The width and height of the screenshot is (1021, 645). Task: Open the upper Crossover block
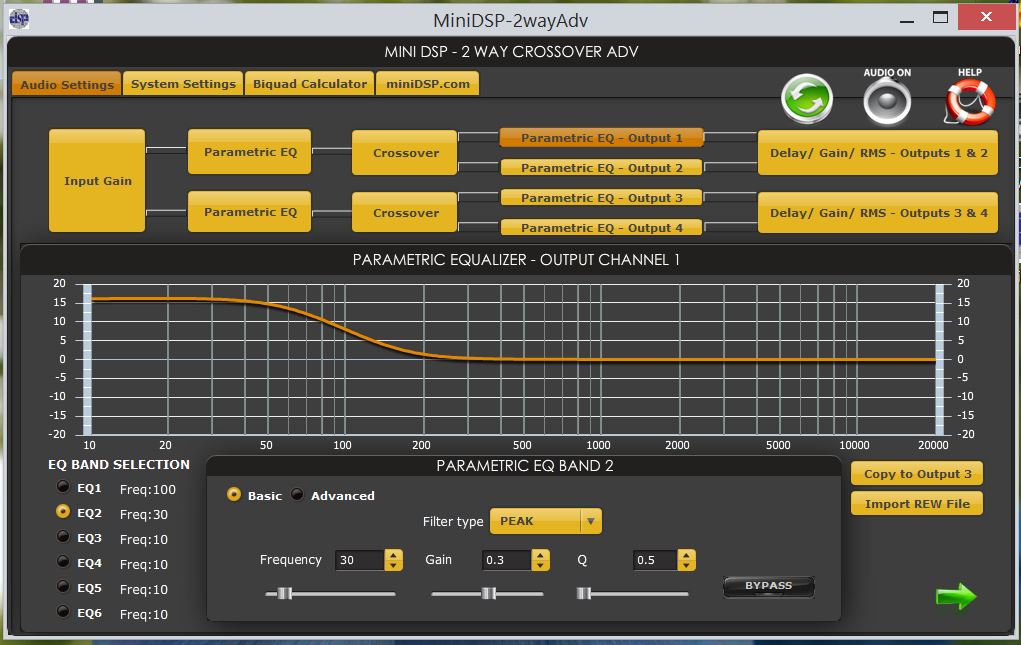(x=405, y=153)
